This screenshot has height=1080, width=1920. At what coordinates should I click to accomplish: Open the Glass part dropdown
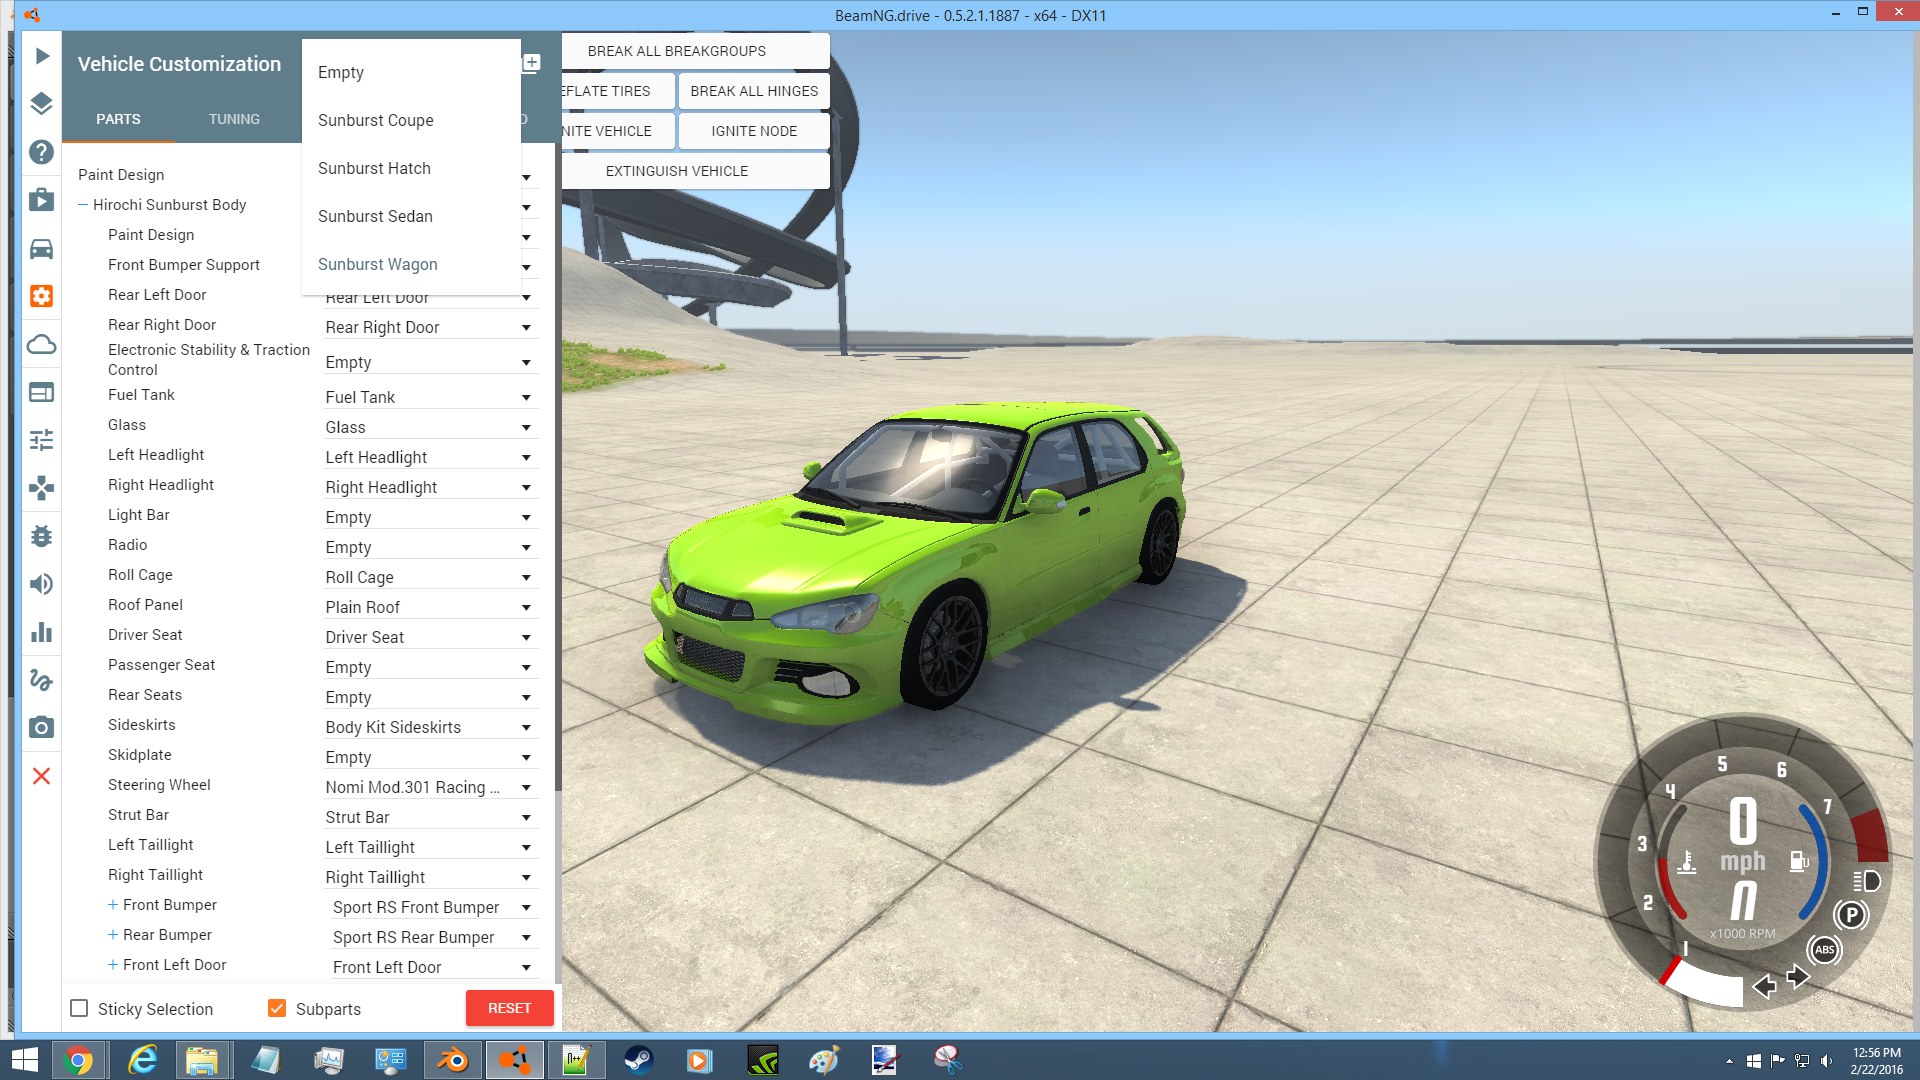[430, 427]
